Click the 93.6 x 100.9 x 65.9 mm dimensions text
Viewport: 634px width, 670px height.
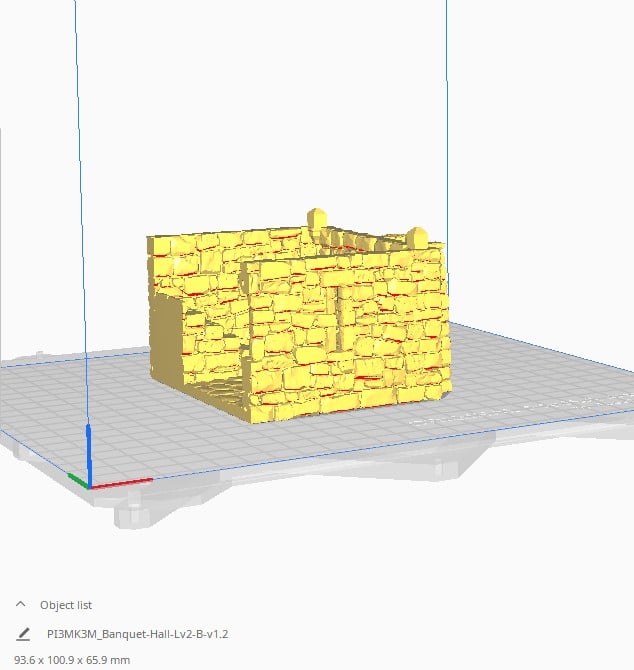(72, 659)
